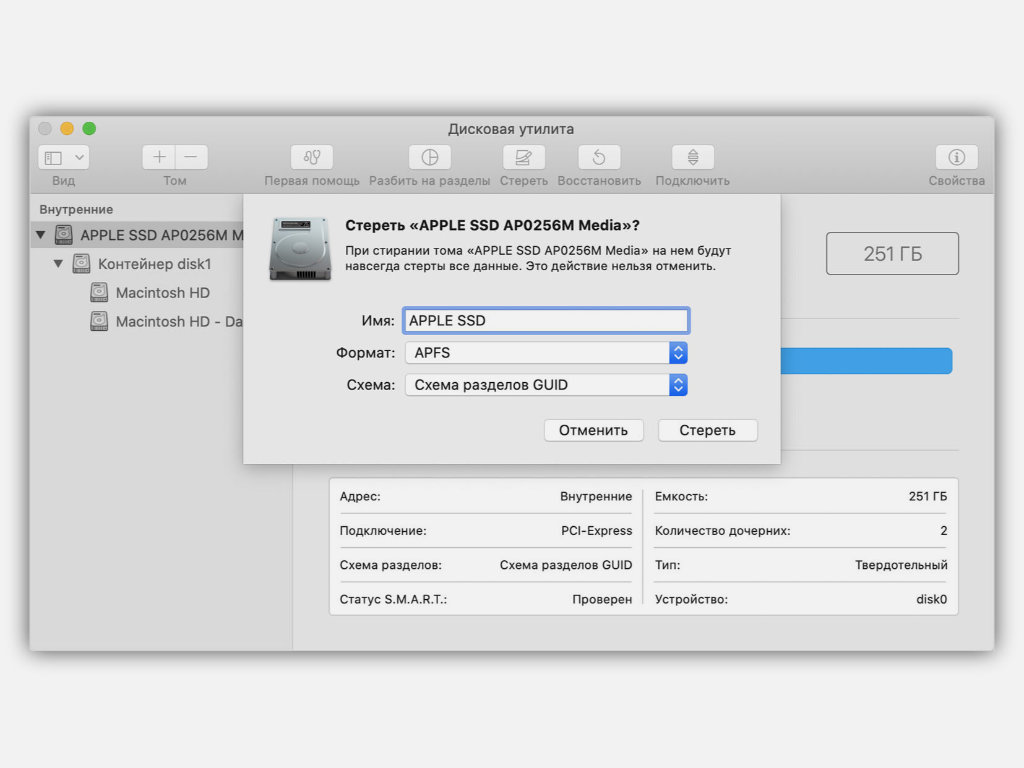Select Контейнер disk1 in the sidebar
The width and height of the screenshot is (1024, 768).
point(154,264)
